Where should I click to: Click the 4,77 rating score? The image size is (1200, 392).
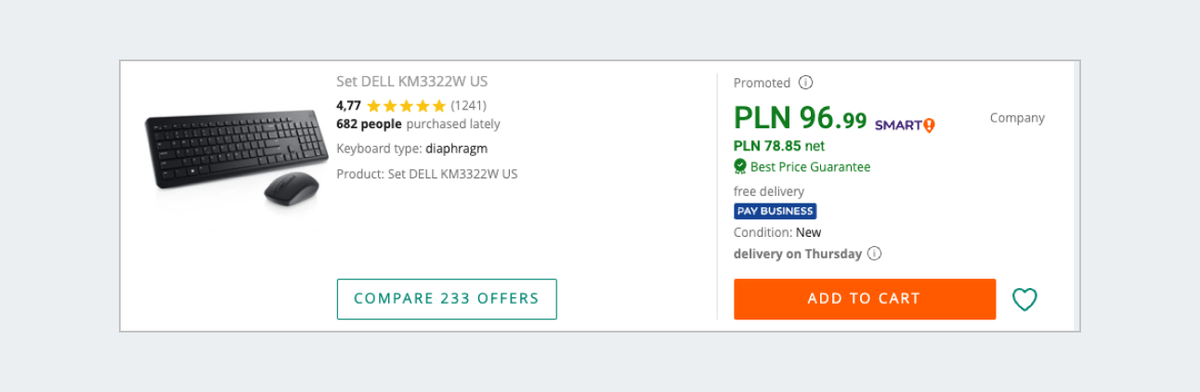point(348,105)
